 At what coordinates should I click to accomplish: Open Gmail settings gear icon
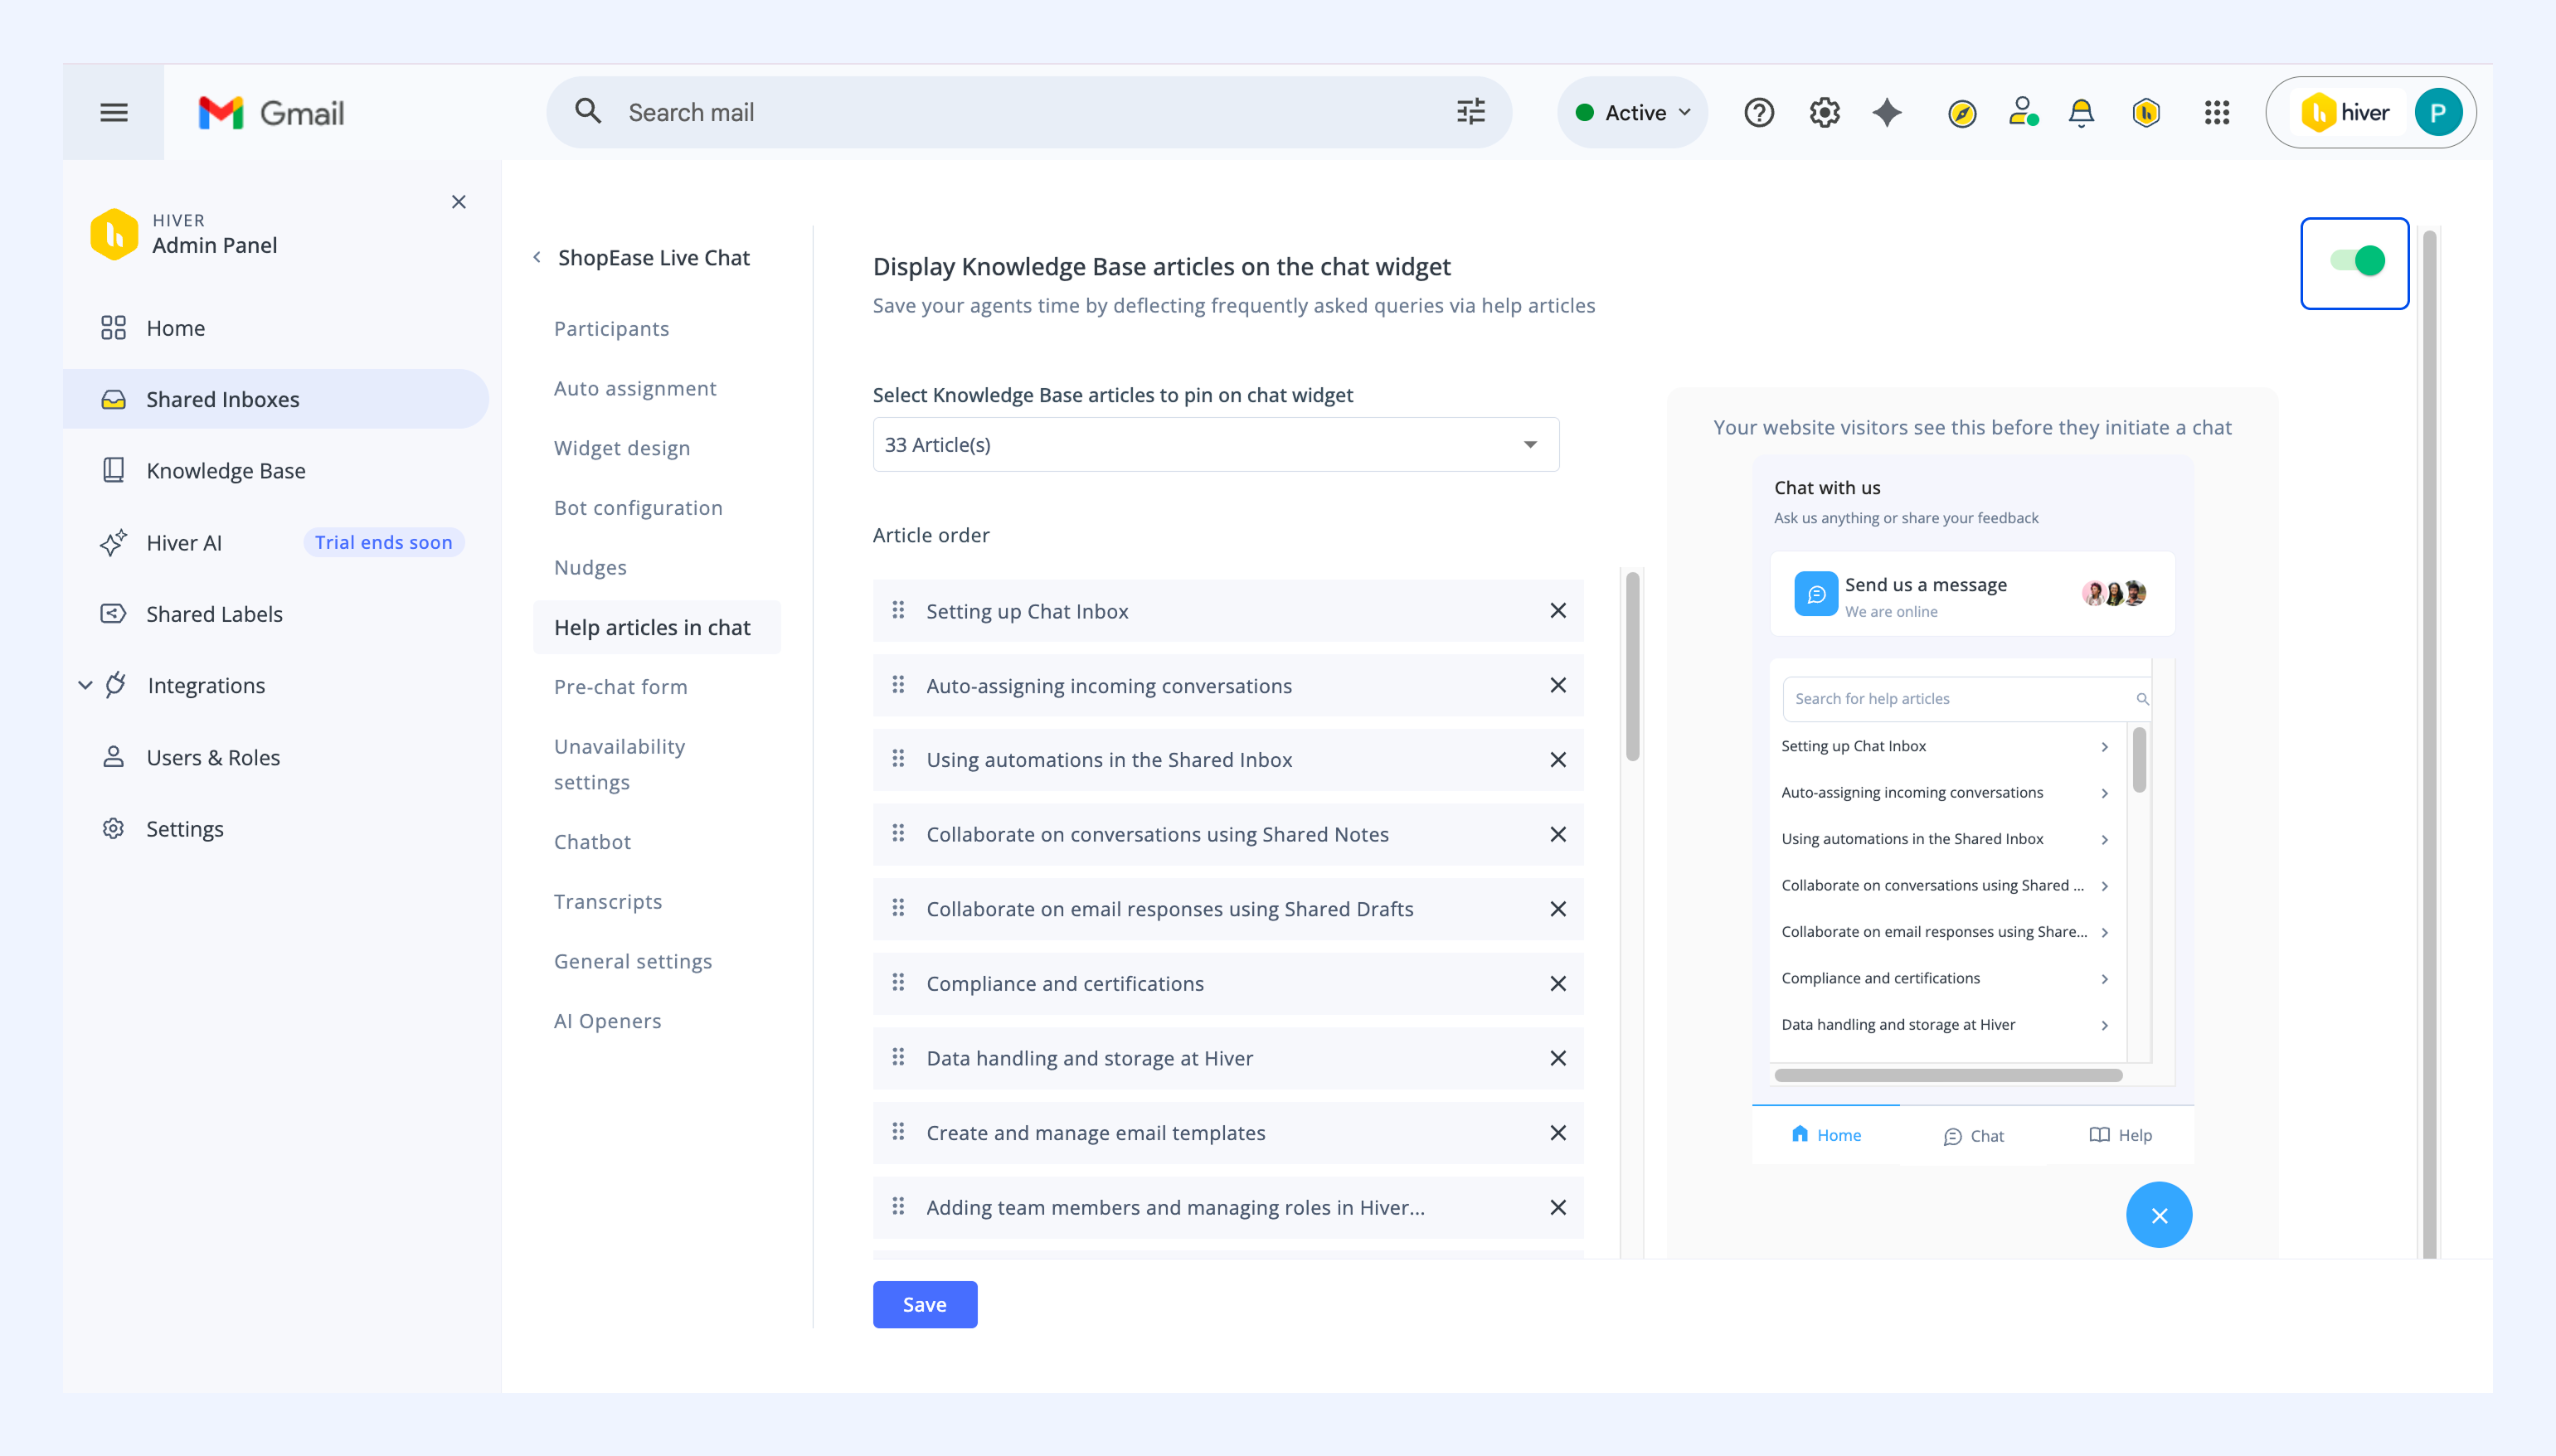(1824, 113)
